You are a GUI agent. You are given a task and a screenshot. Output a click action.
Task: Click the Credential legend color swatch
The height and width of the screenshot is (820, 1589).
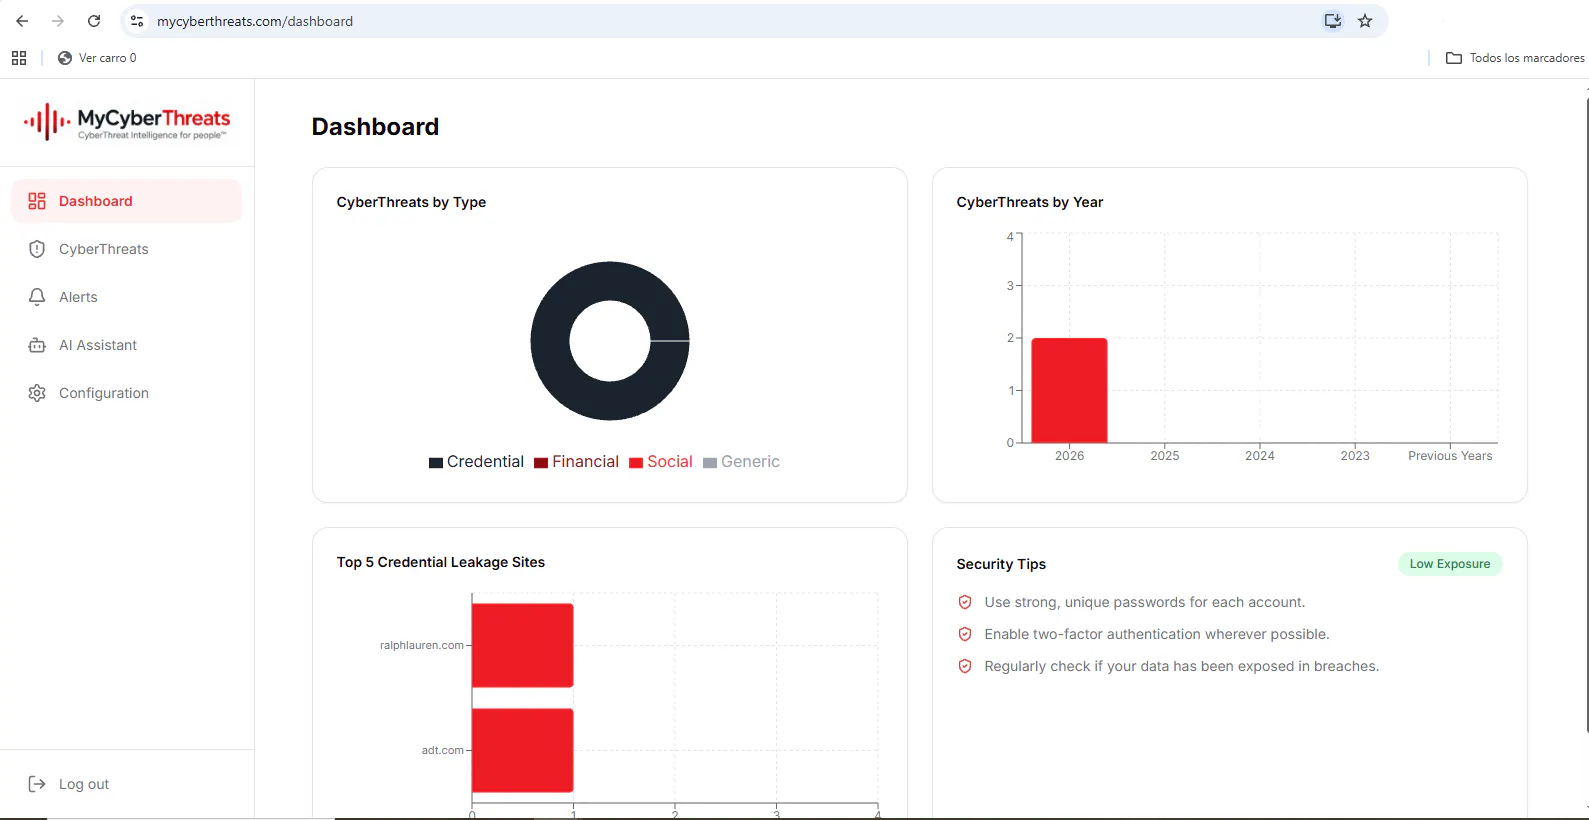click(x=436, y=463)
